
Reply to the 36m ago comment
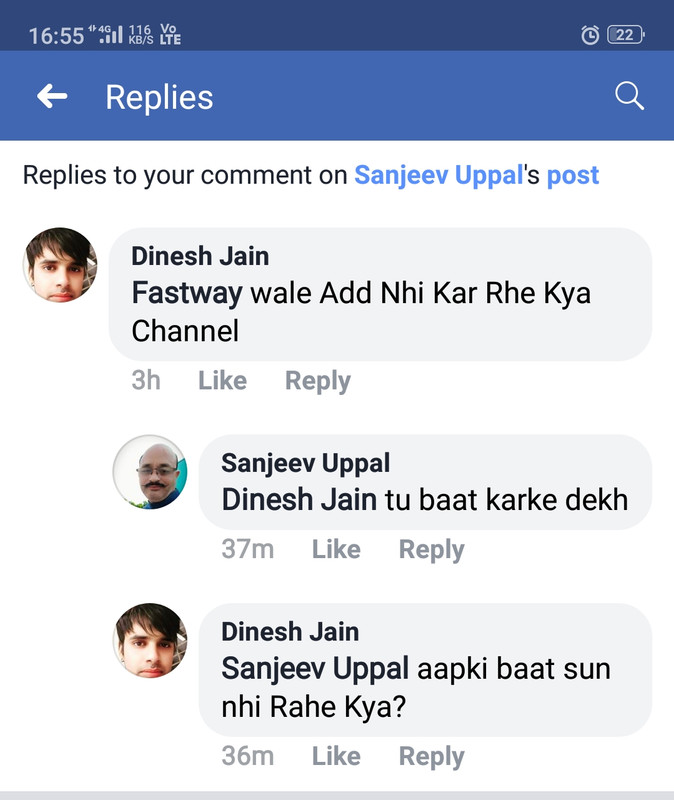[432, 757]
